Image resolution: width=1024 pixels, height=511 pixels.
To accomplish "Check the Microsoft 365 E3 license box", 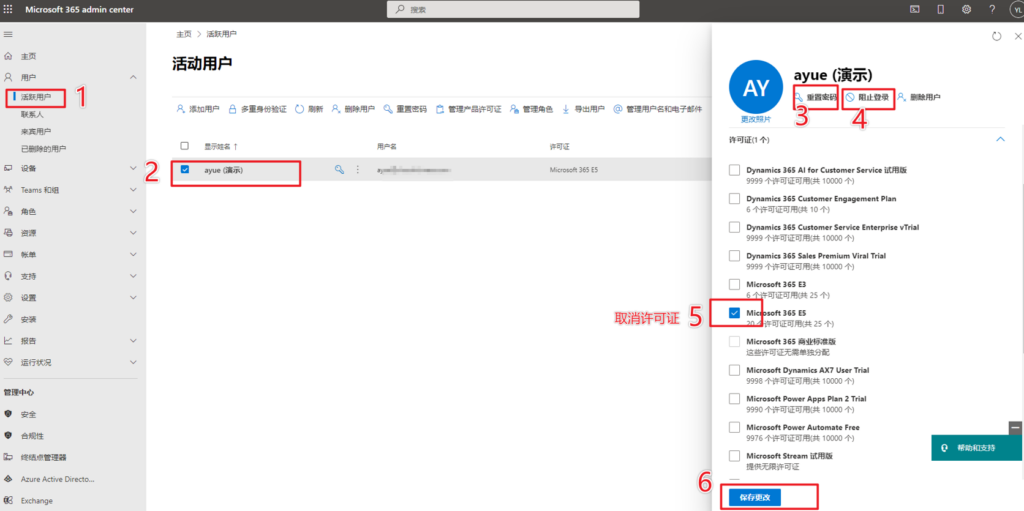I will tap(735, 284).
